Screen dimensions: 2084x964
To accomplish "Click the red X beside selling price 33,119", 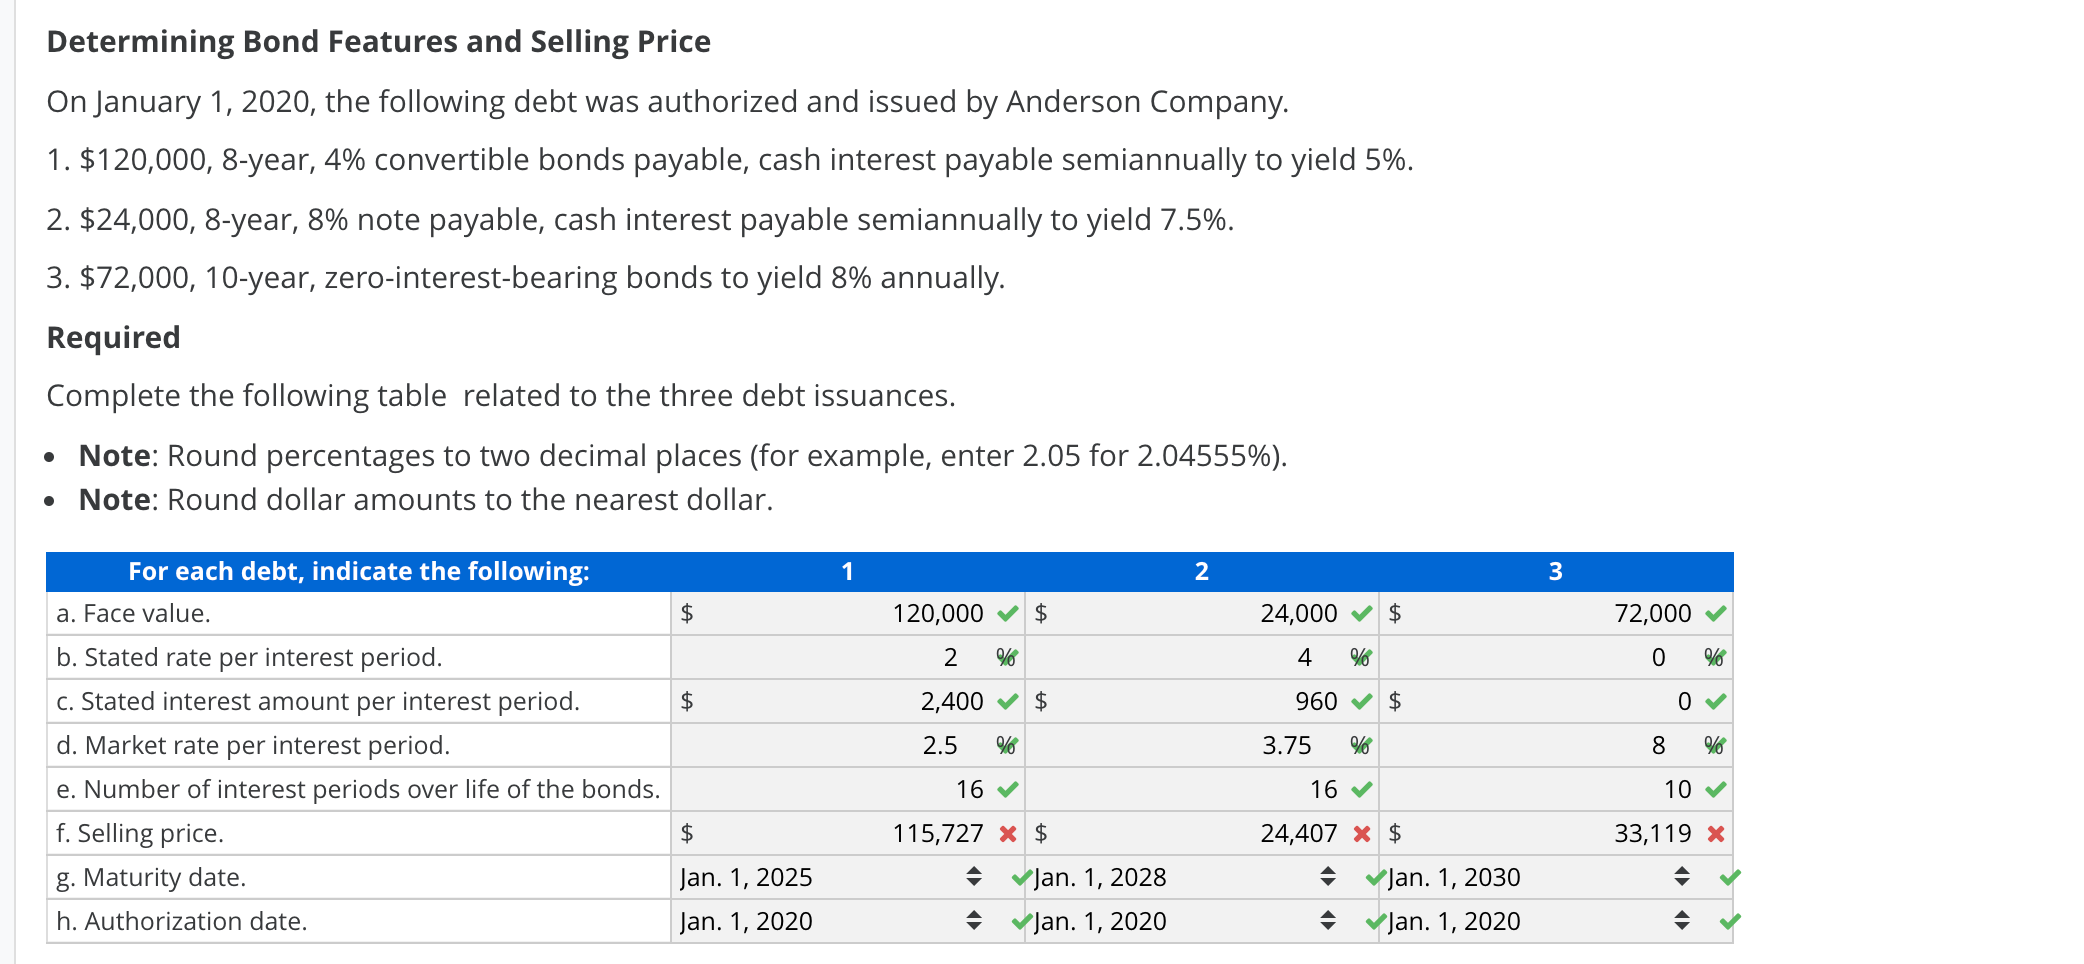I will pos(1716,833).
